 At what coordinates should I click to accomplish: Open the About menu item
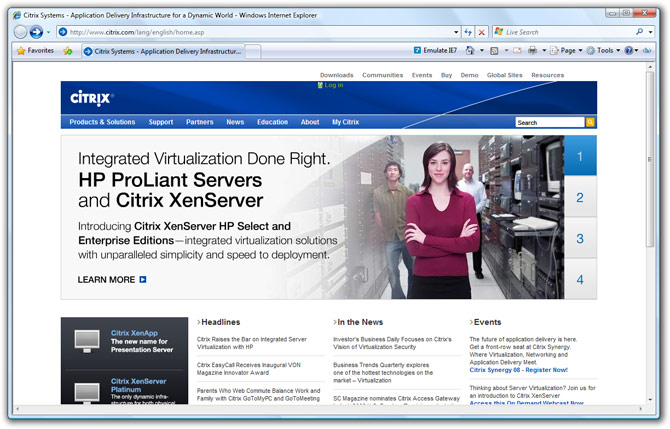click(x=310, y=122)
